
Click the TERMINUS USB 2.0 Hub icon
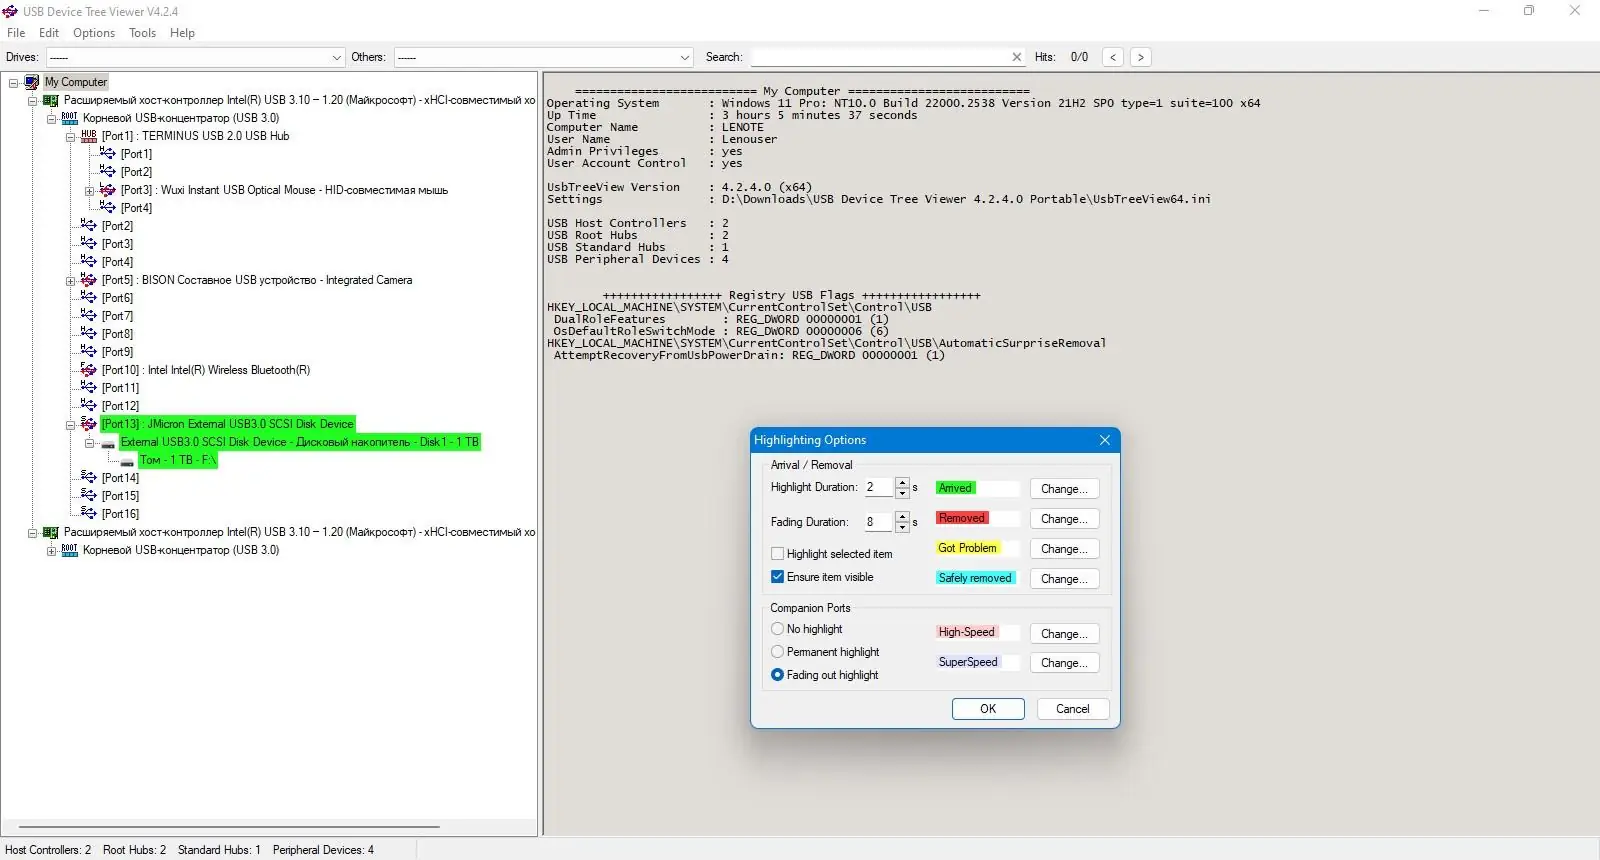(x=89, y=136)
